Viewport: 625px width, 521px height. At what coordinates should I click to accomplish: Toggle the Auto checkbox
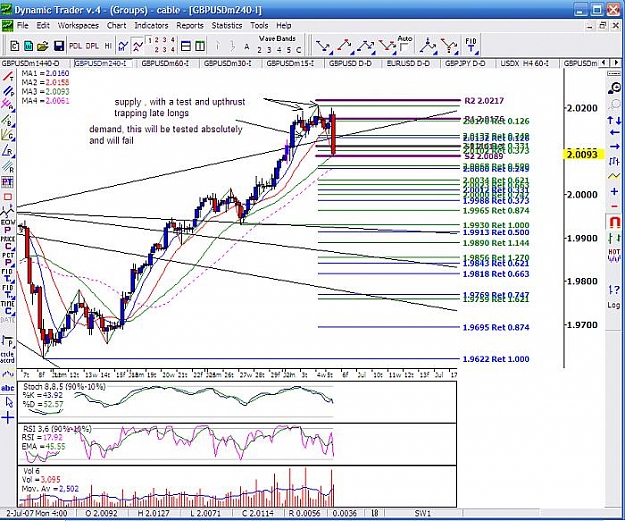tap(404, 47)
